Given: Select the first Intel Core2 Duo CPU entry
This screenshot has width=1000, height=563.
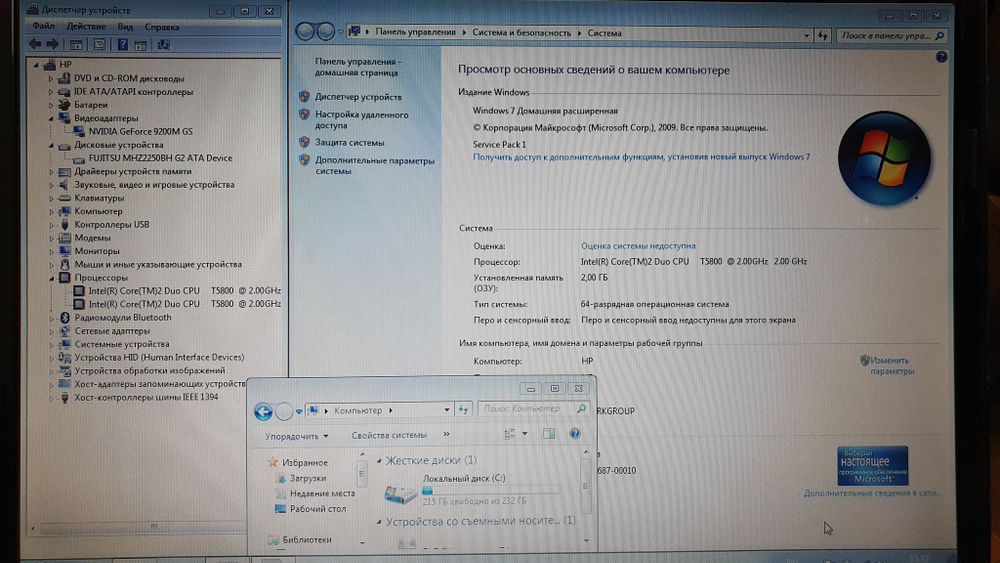Looking at the screenshot, I should [184, 291].
